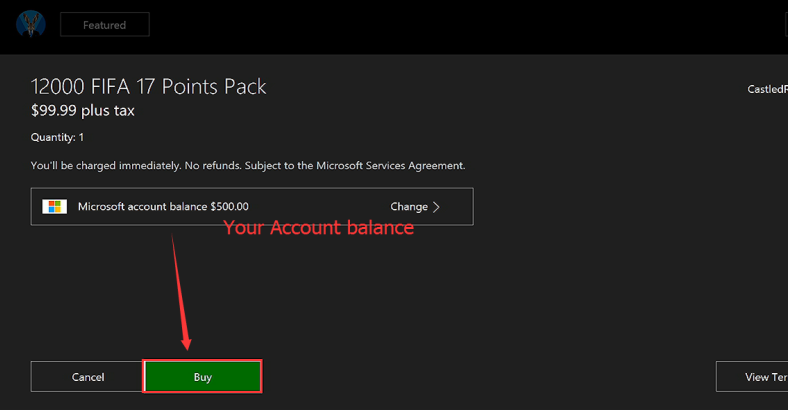Select the 12000 FIFA 17 Points Pack title

click(148, 86)
